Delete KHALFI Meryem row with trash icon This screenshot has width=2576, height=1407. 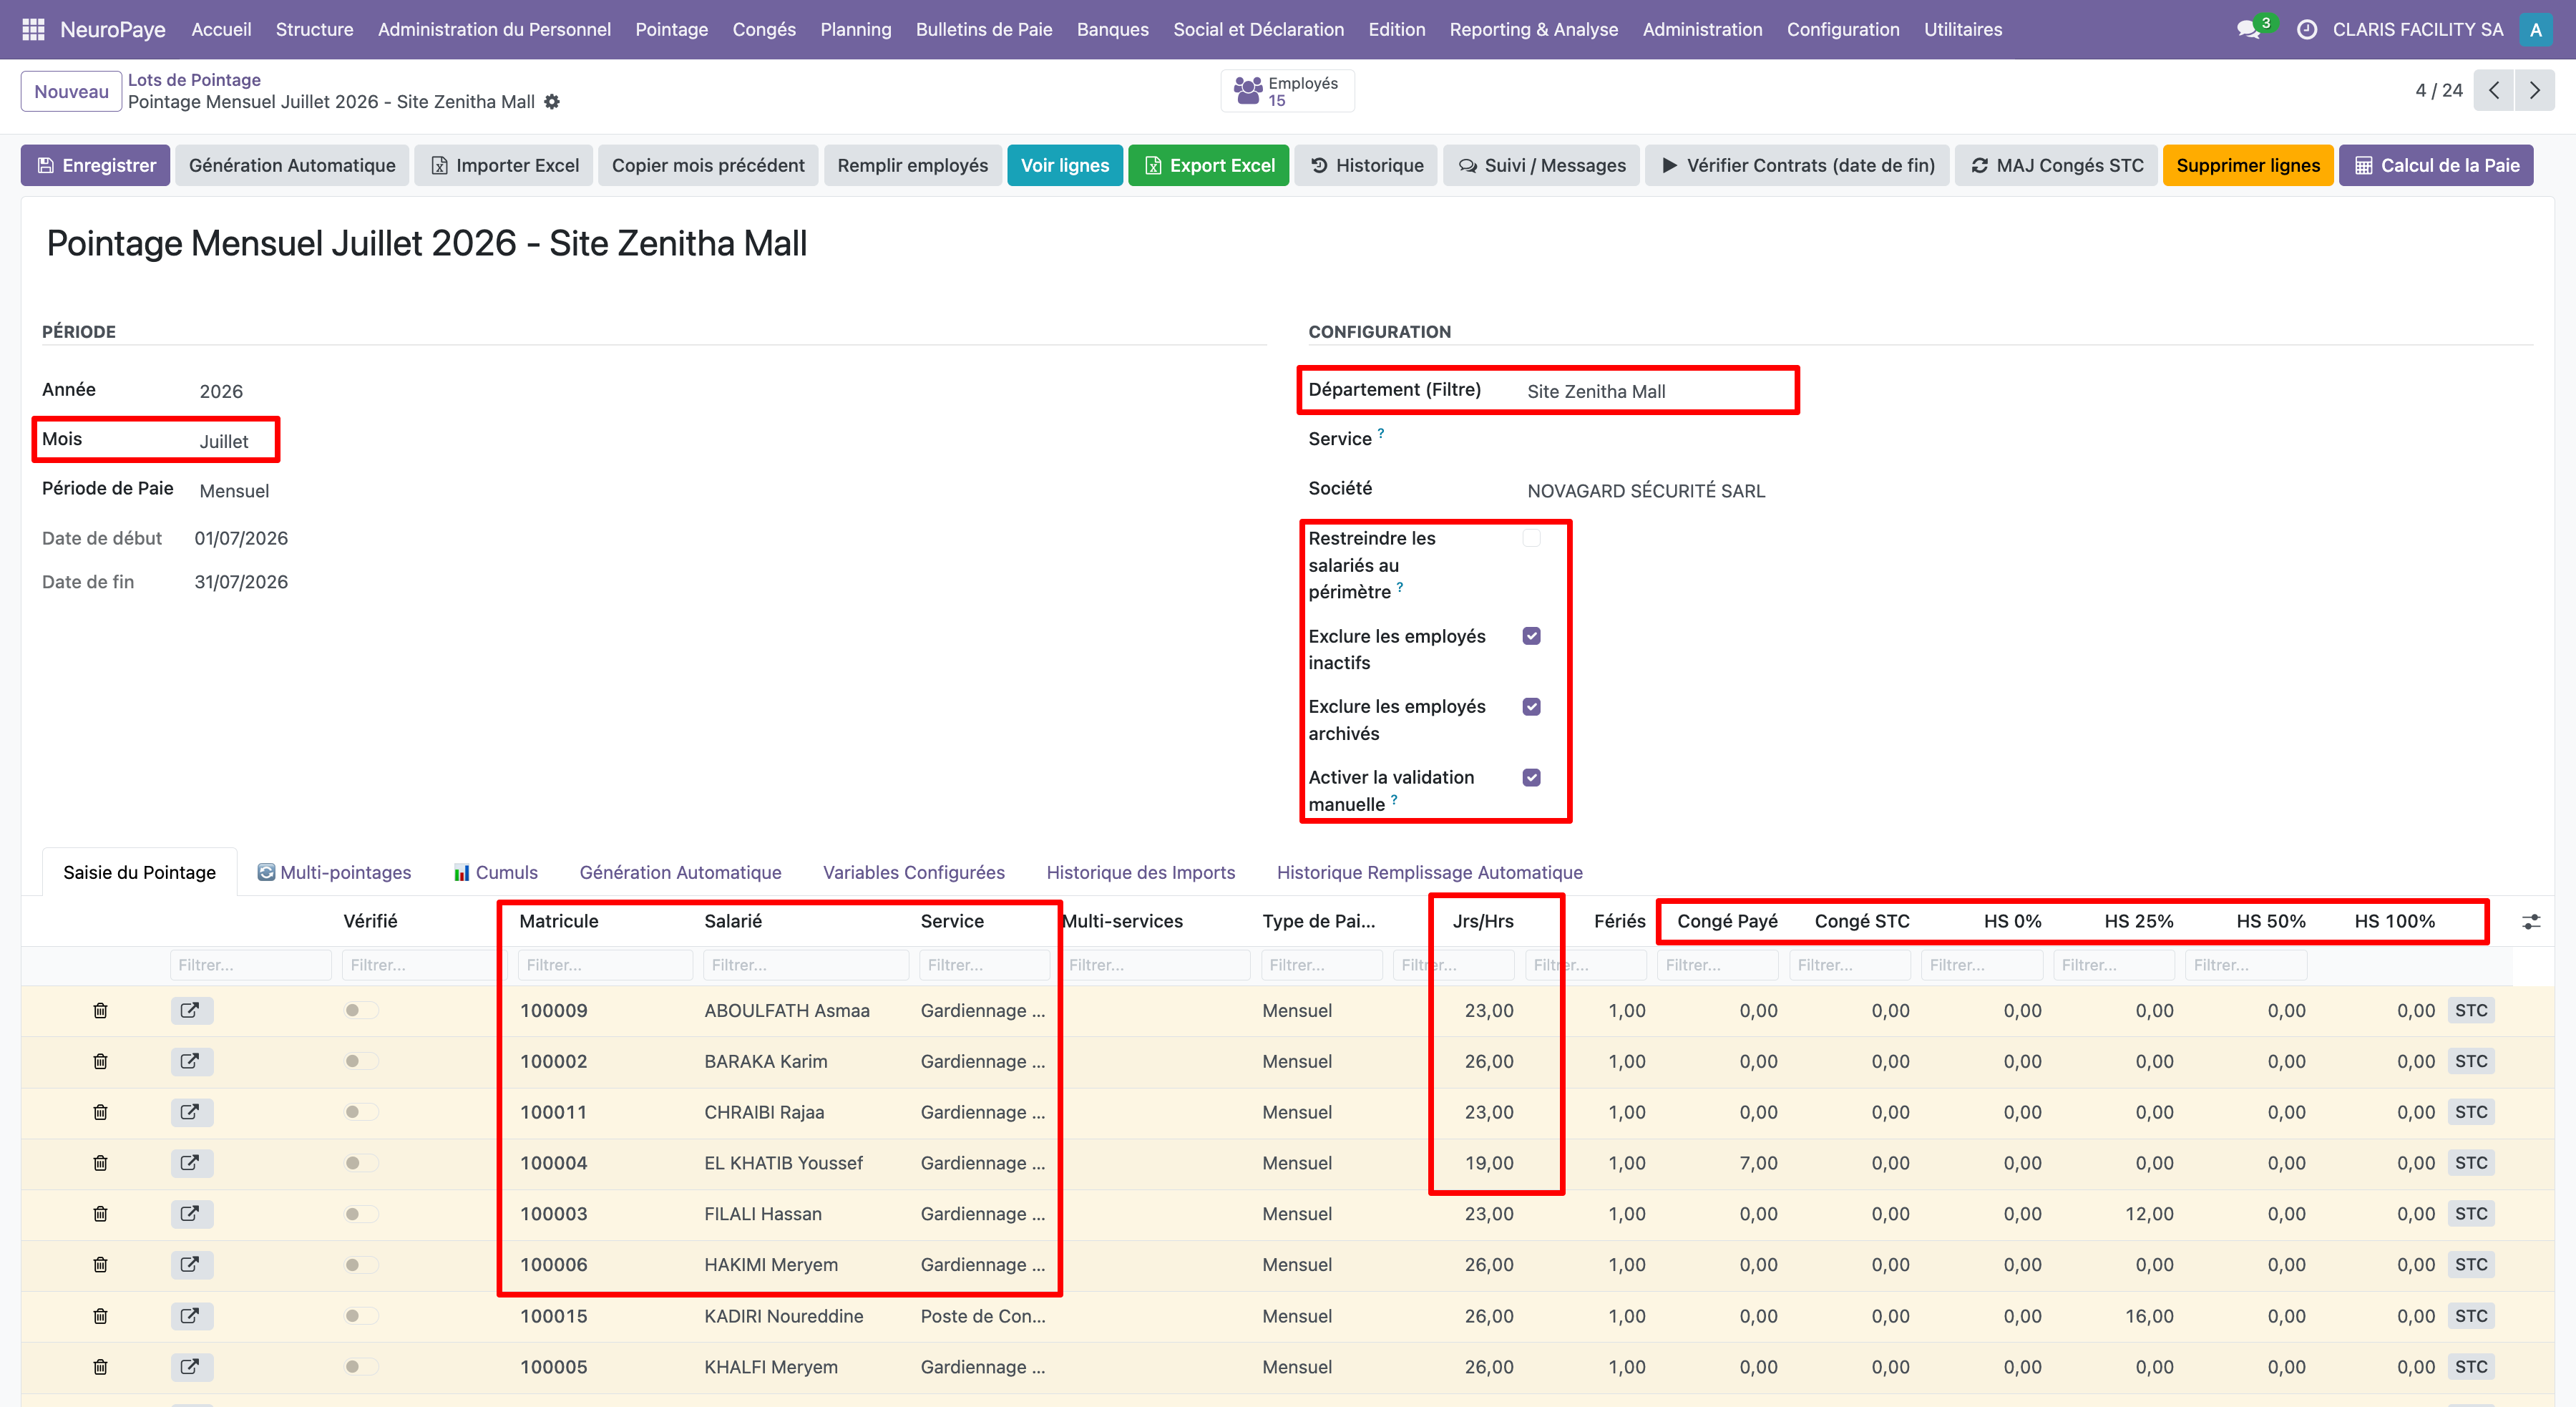100,1367
